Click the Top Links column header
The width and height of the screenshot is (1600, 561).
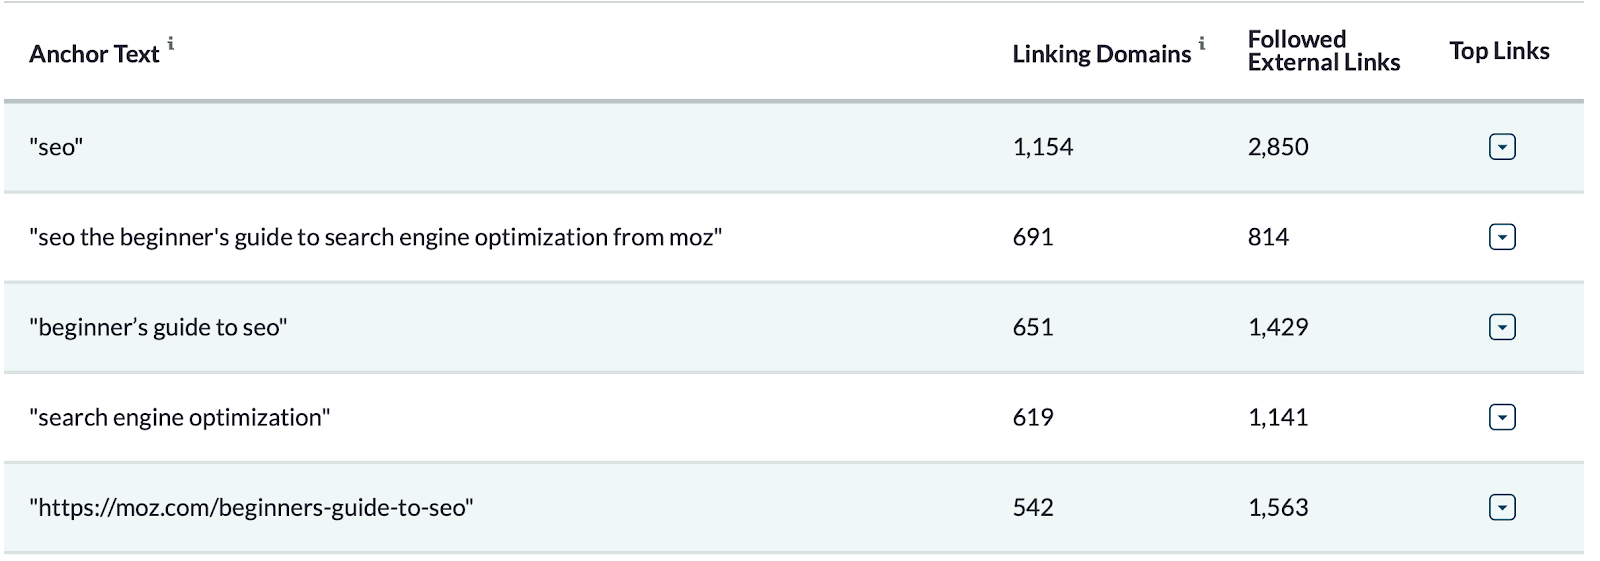(1499, 51)
